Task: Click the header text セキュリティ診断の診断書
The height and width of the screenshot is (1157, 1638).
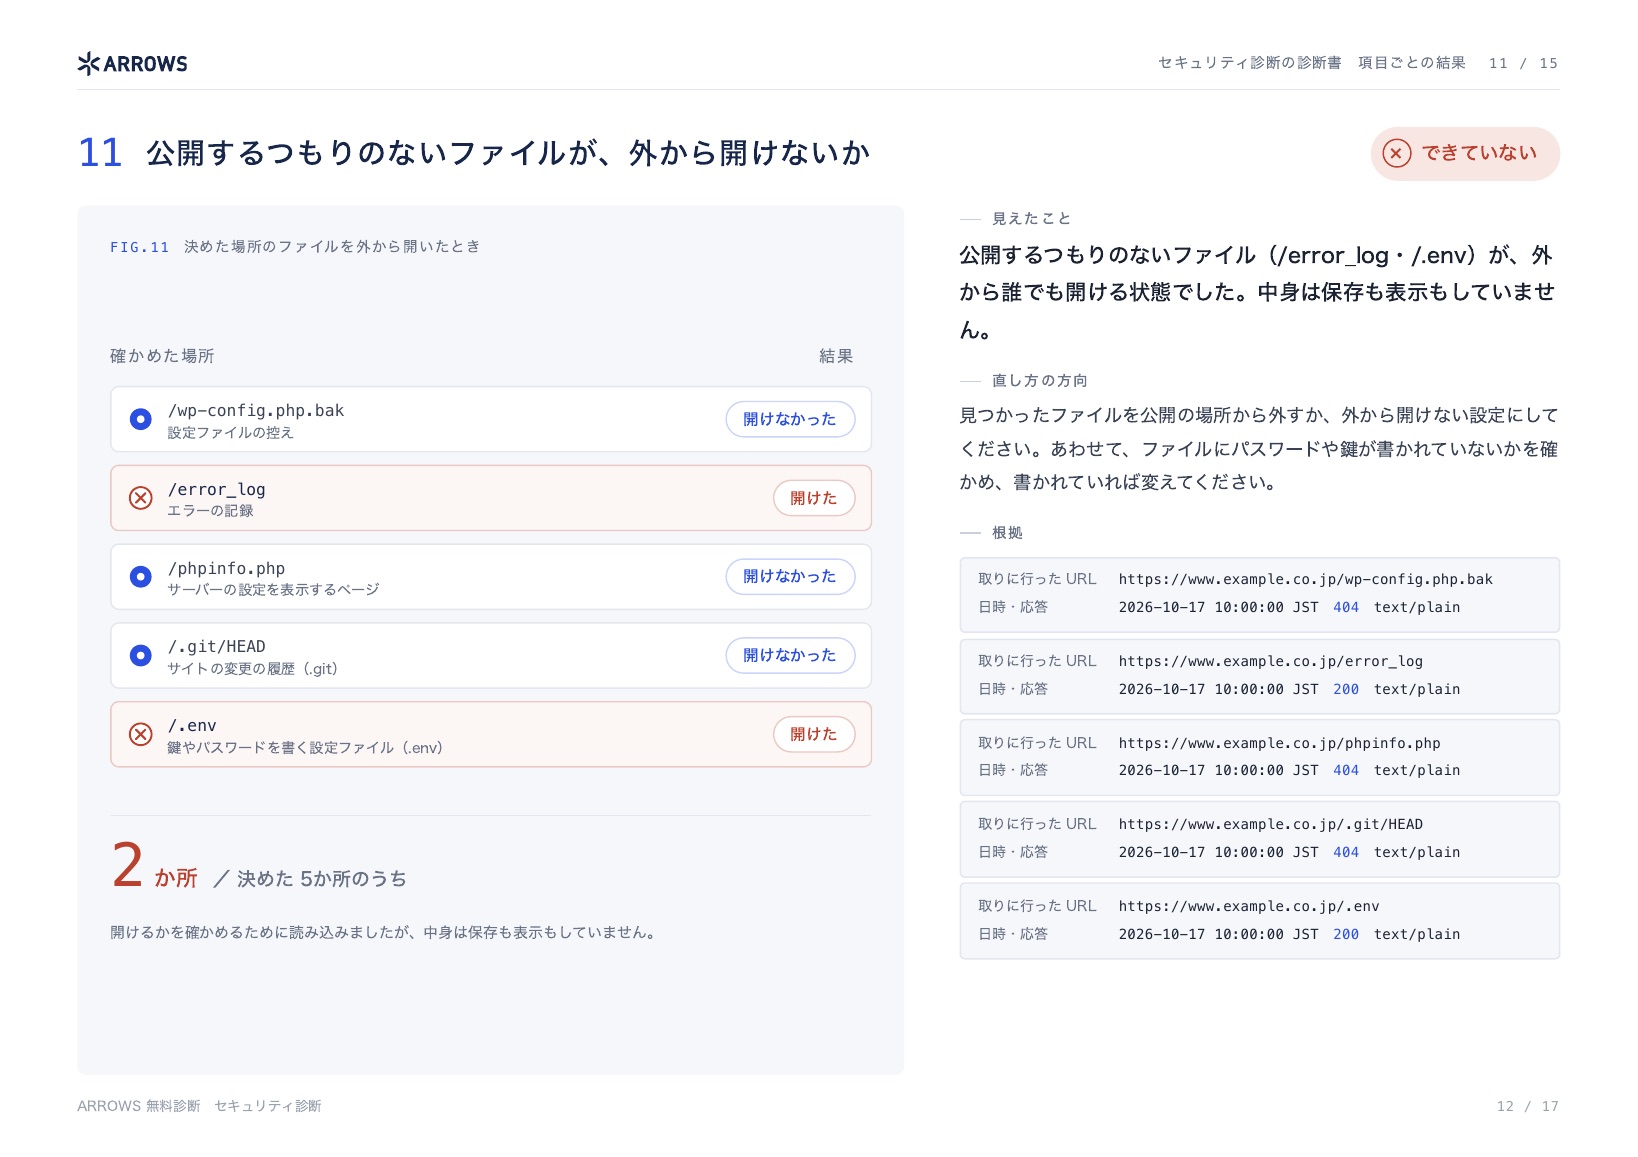Action: pos(1250,63)
